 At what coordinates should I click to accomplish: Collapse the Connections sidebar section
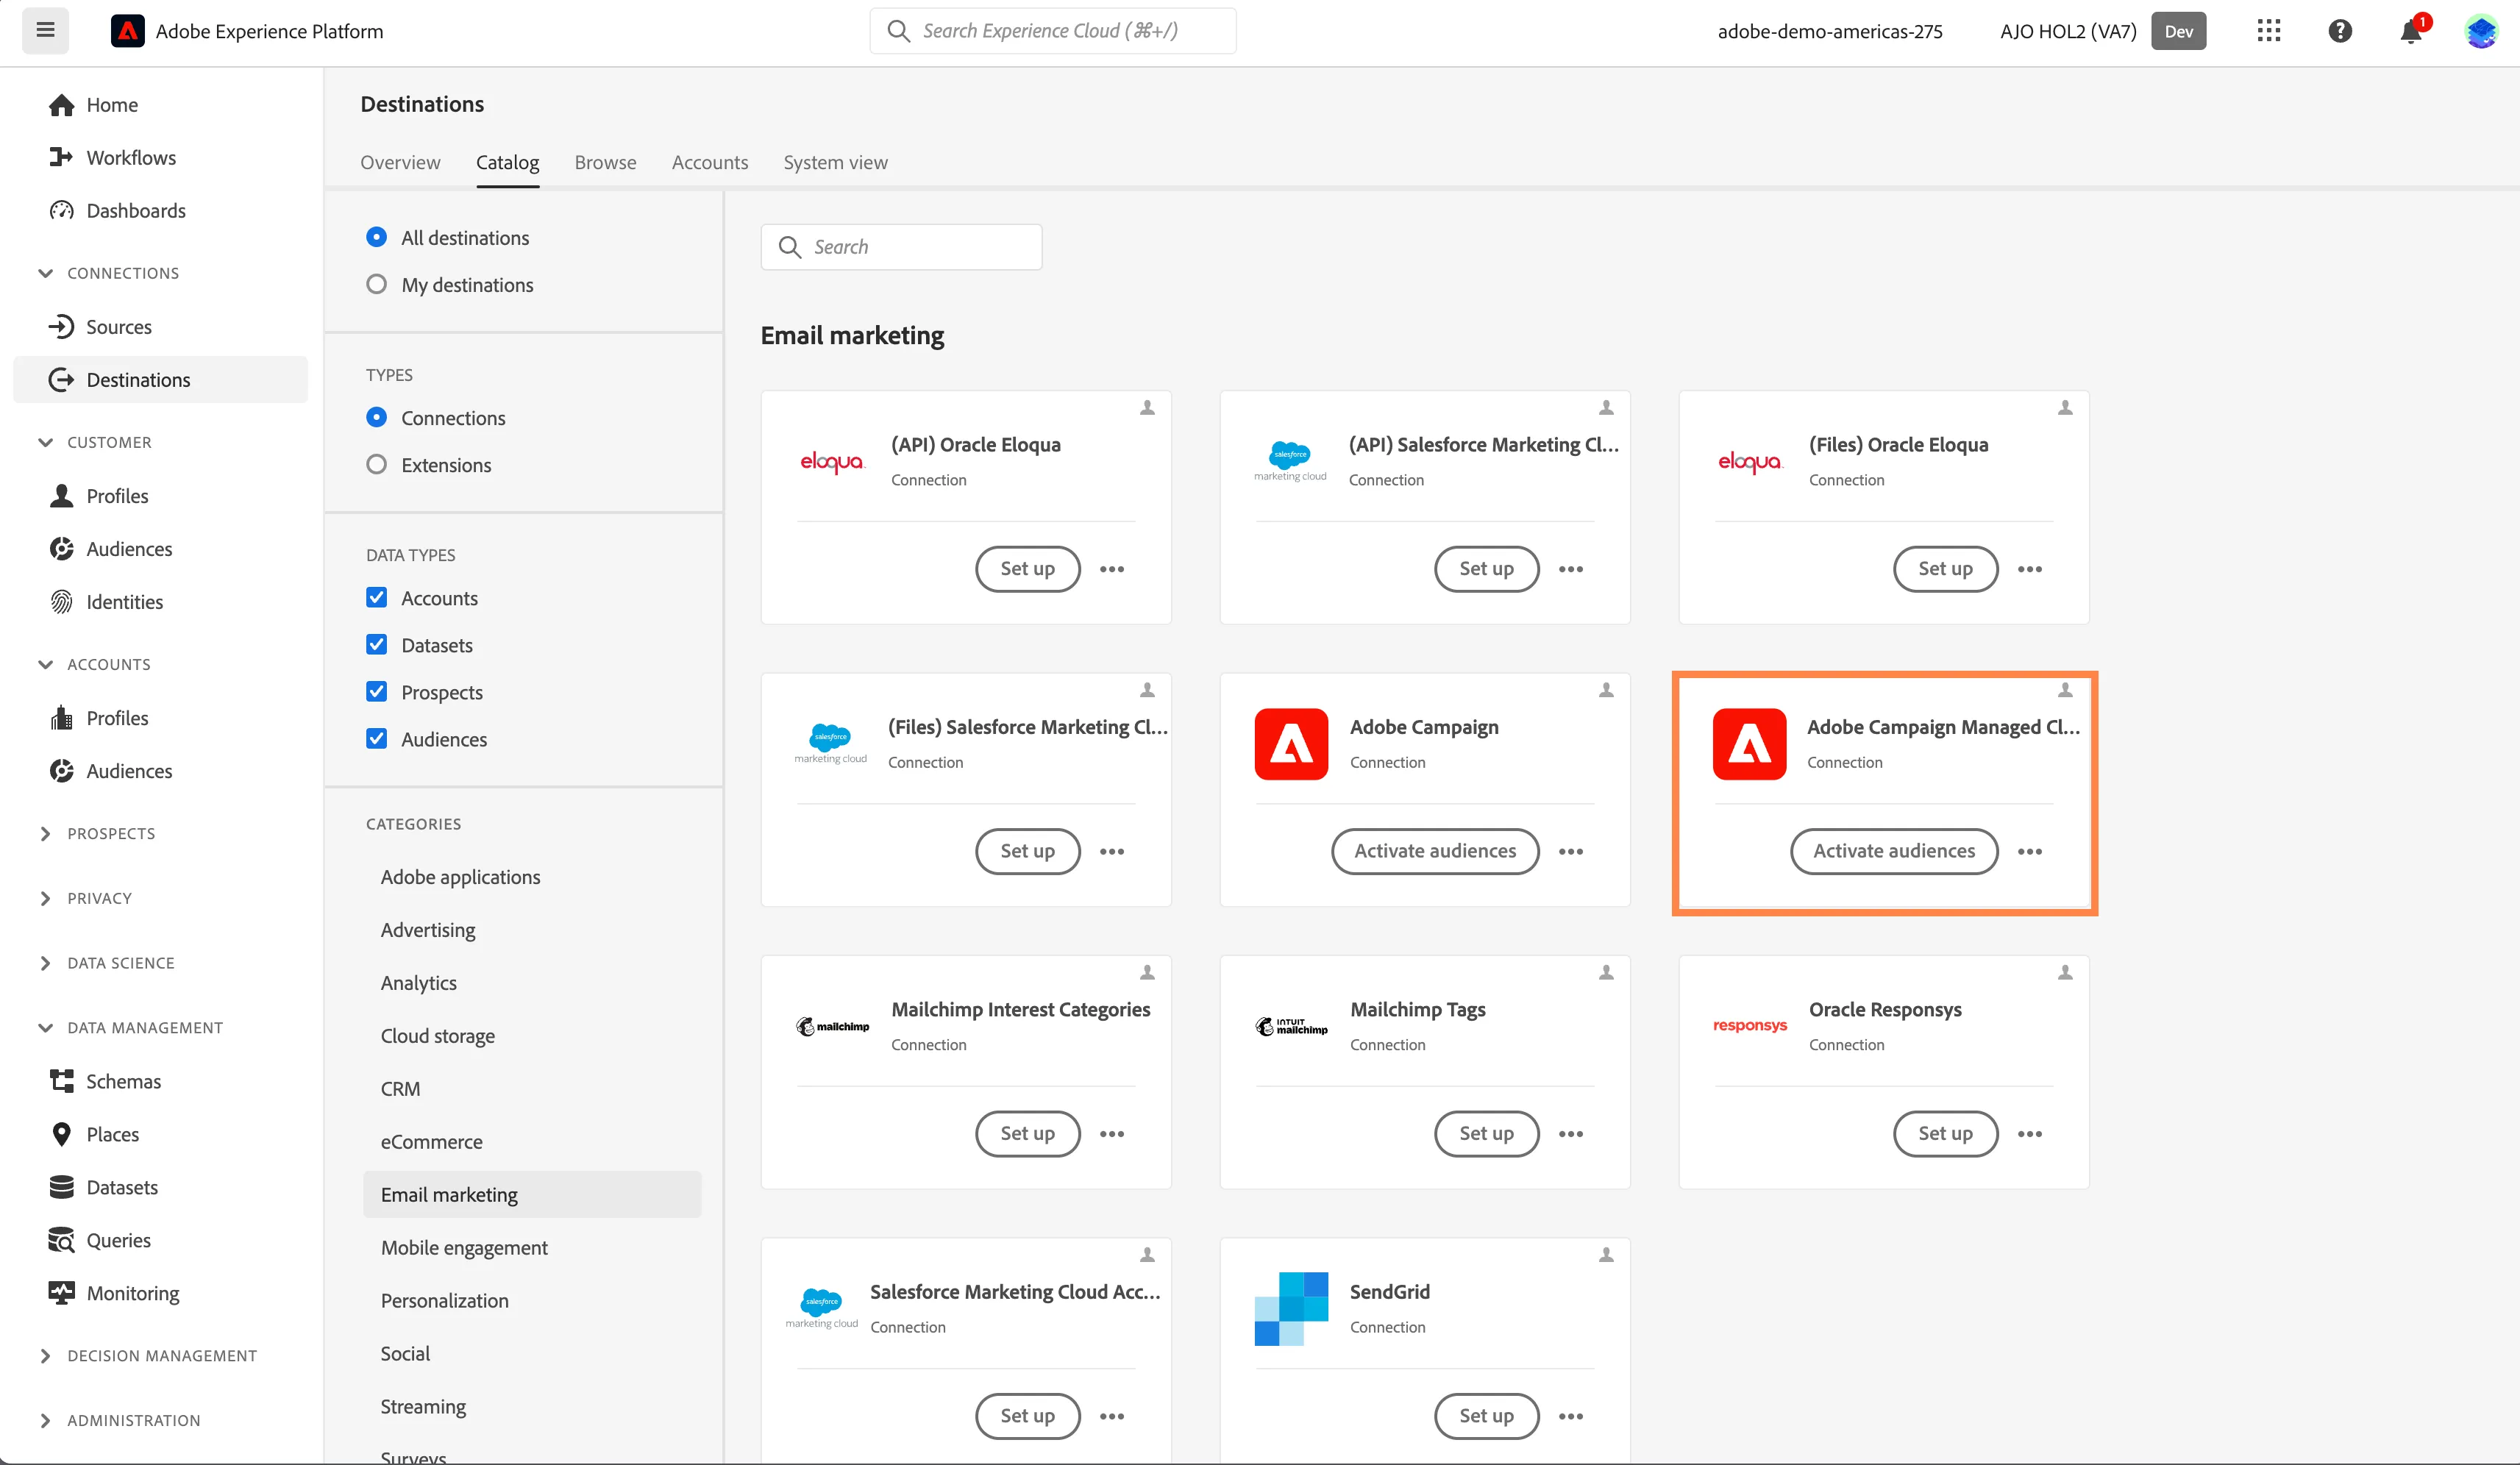(x=45, y=273)
